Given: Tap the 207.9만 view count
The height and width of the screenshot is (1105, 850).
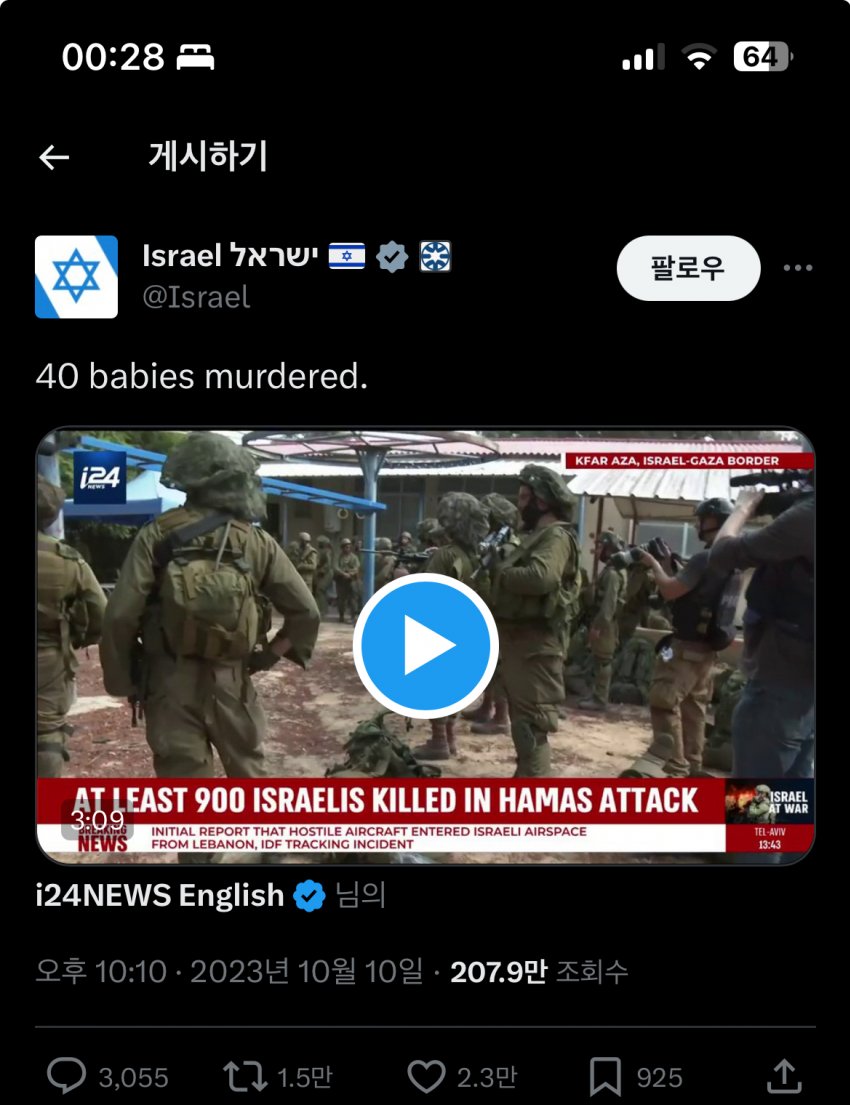Looking at the screenshot, I should pos(498,972).
